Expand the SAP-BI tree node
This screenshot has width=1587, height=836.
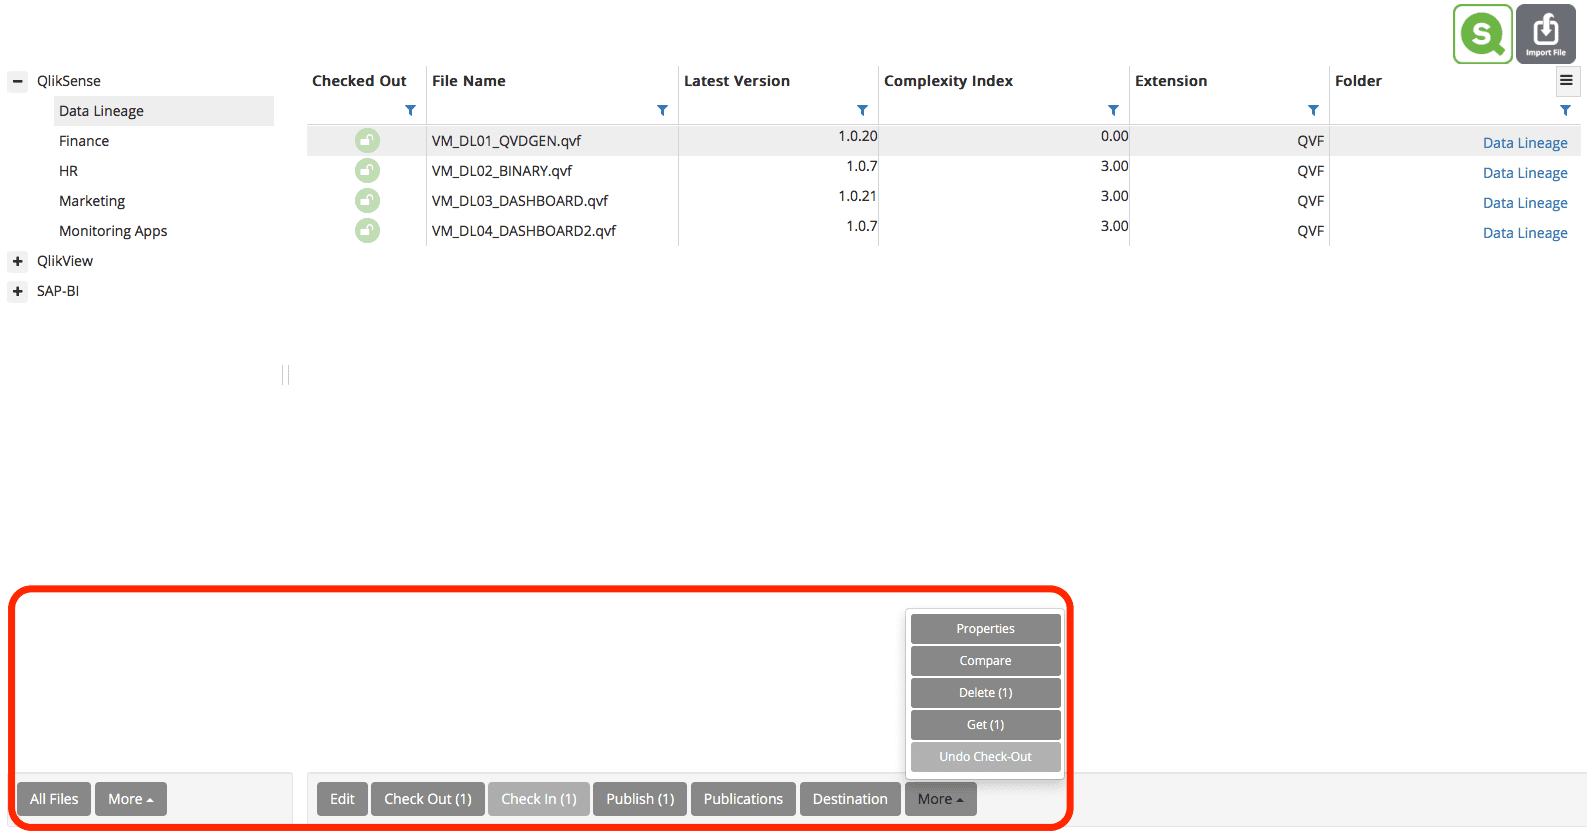coord(18,291)
